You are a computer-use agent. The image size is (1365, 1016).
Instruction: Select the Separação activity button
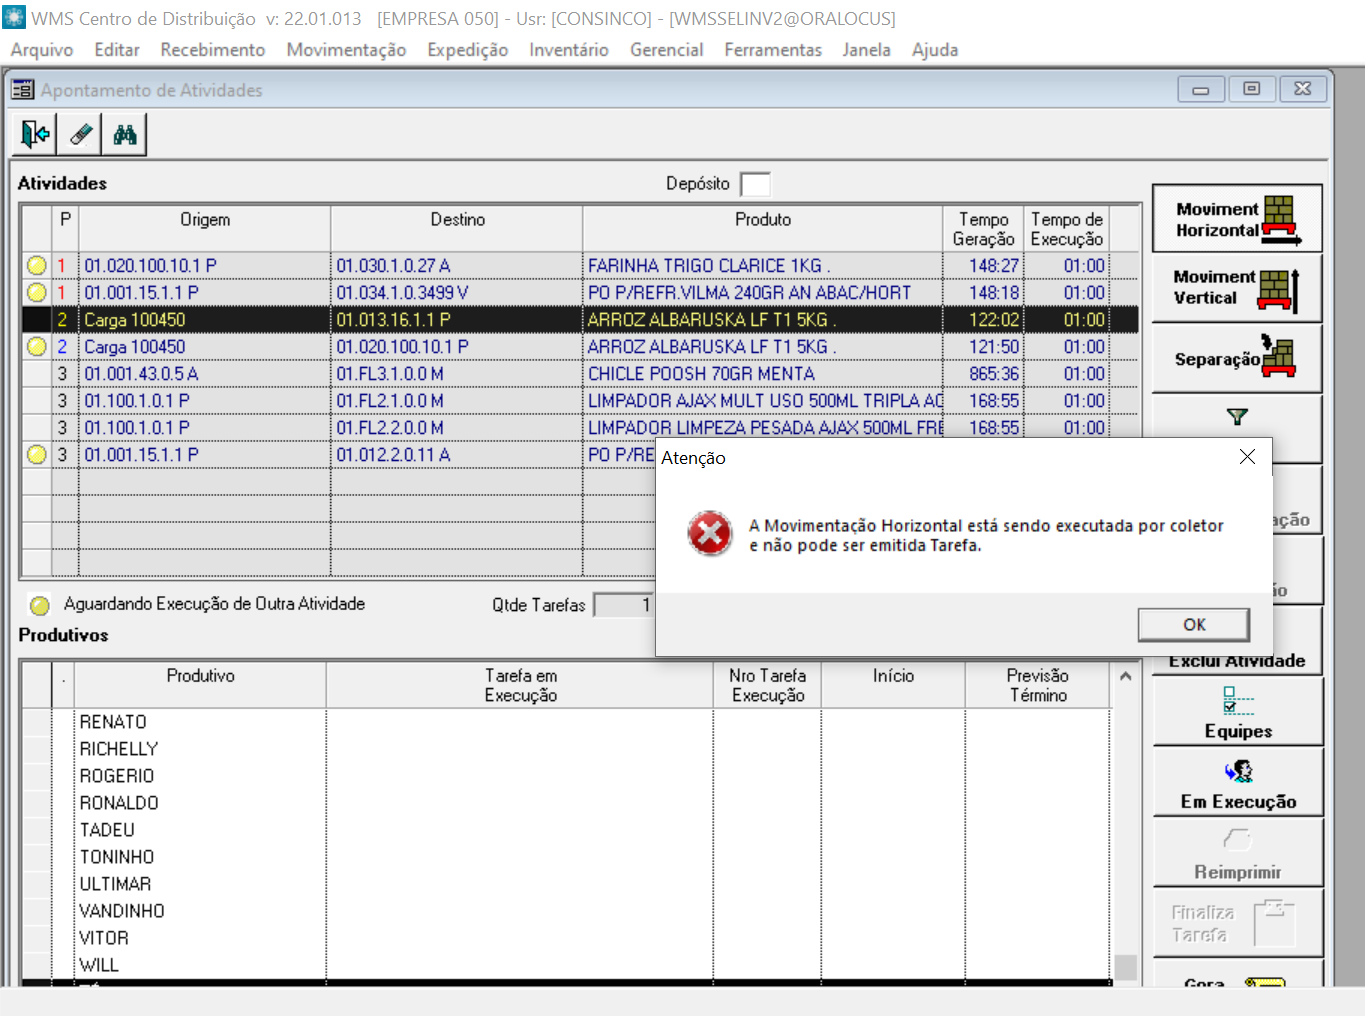1237,358
